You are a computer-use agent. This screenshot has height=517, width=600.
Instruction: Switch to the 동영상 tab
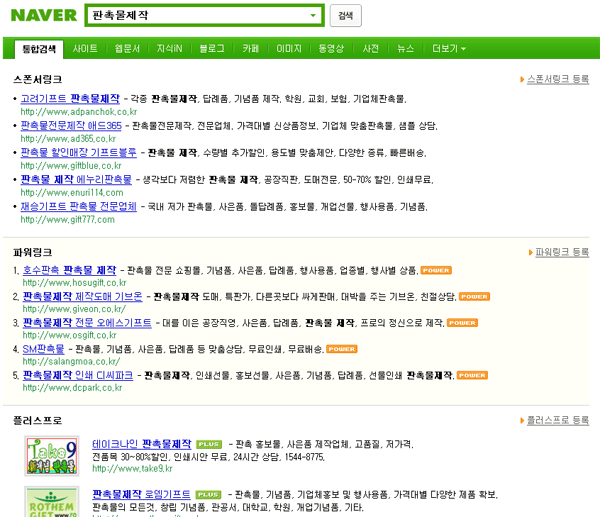[331, 49]
